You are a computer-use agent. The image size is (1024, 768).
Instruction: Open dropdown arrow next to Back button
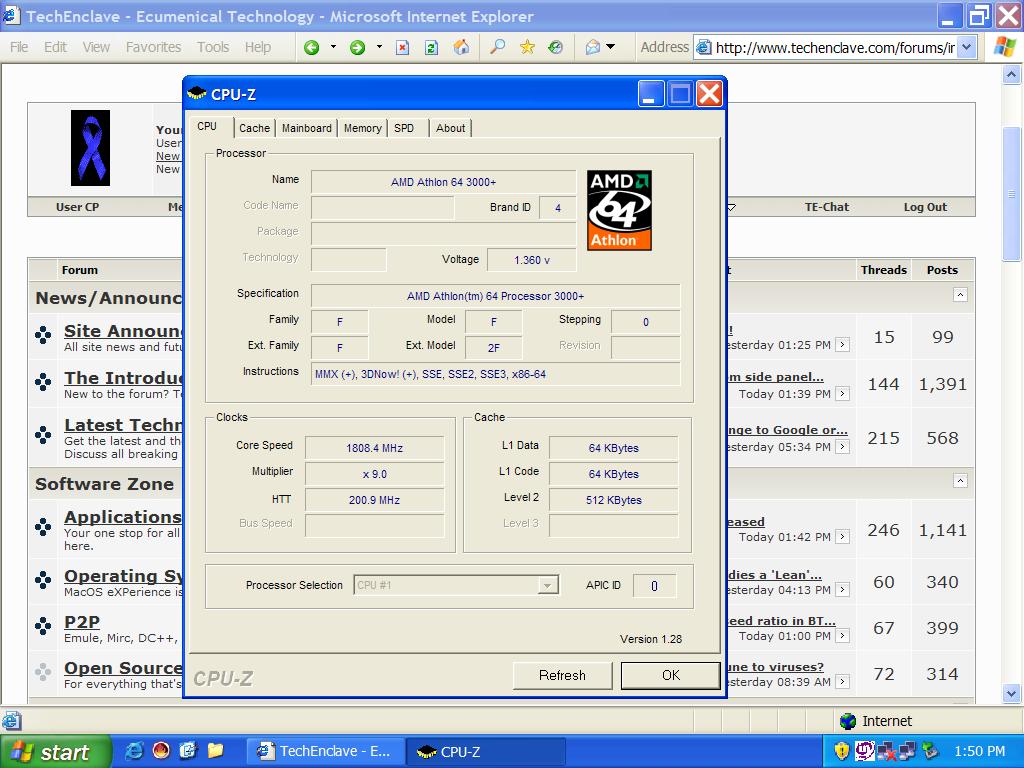[x=333, y=47]
